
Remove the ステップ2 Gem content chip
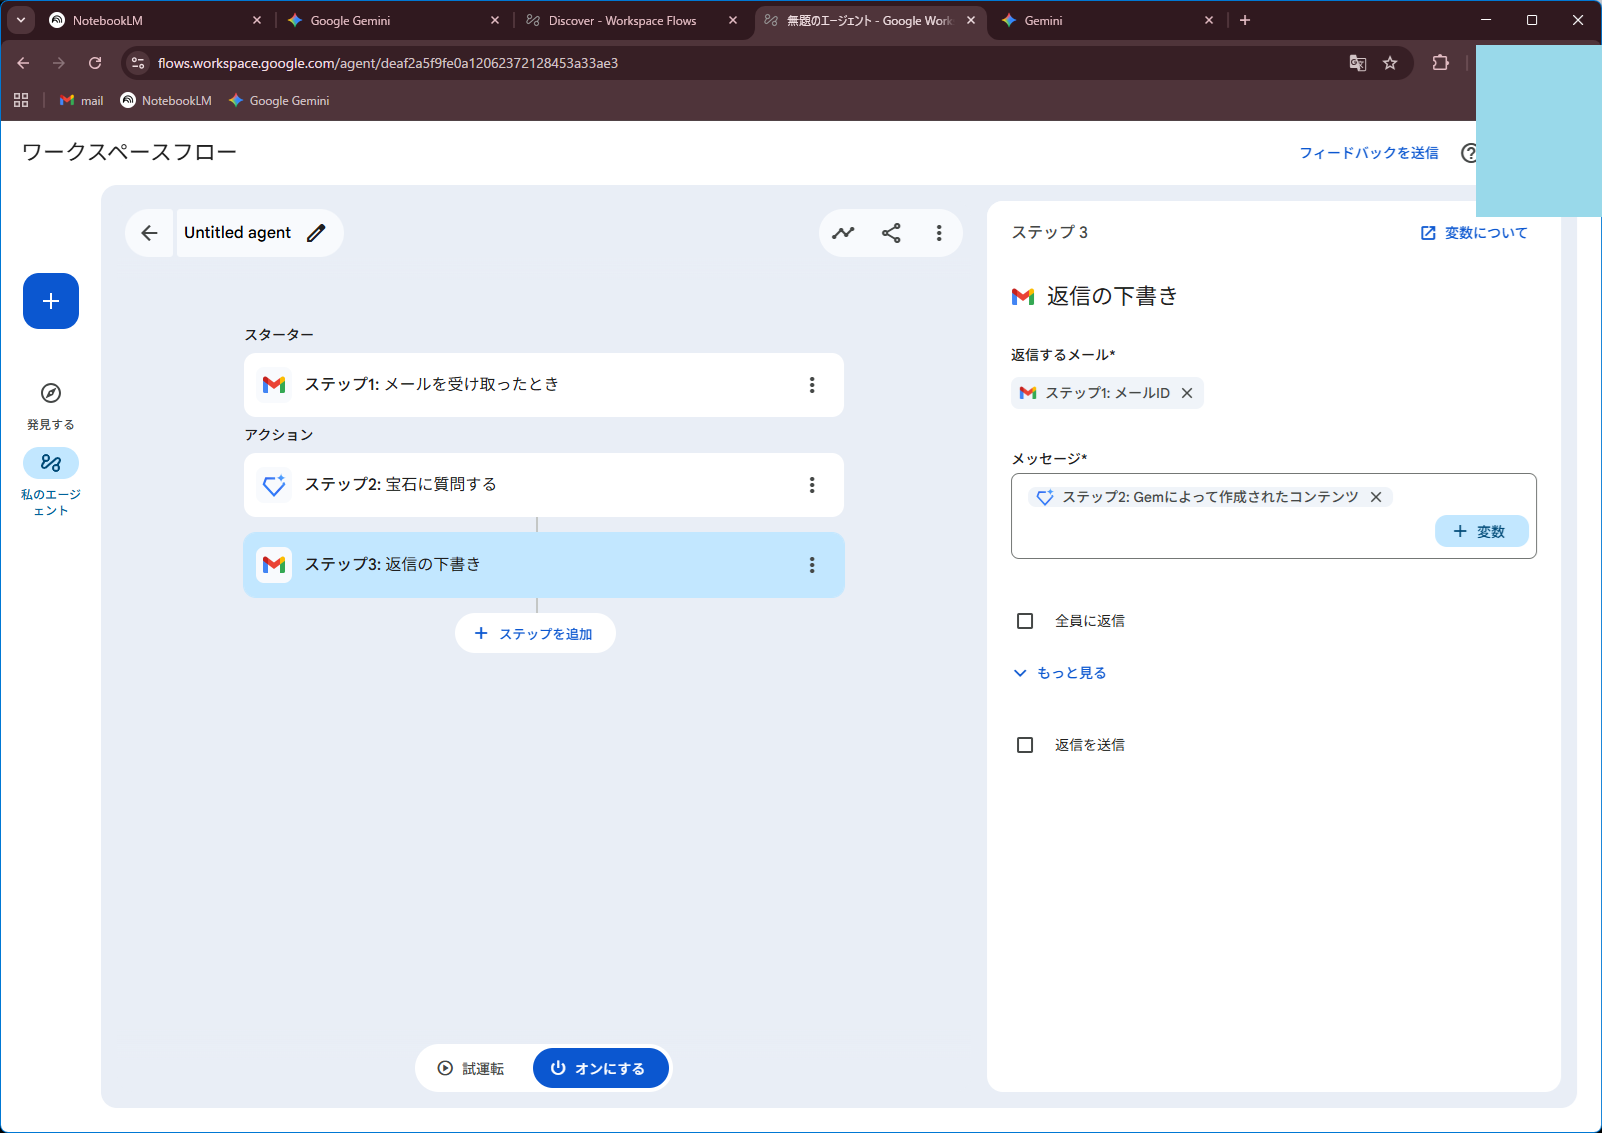(x=1376, y=497)
